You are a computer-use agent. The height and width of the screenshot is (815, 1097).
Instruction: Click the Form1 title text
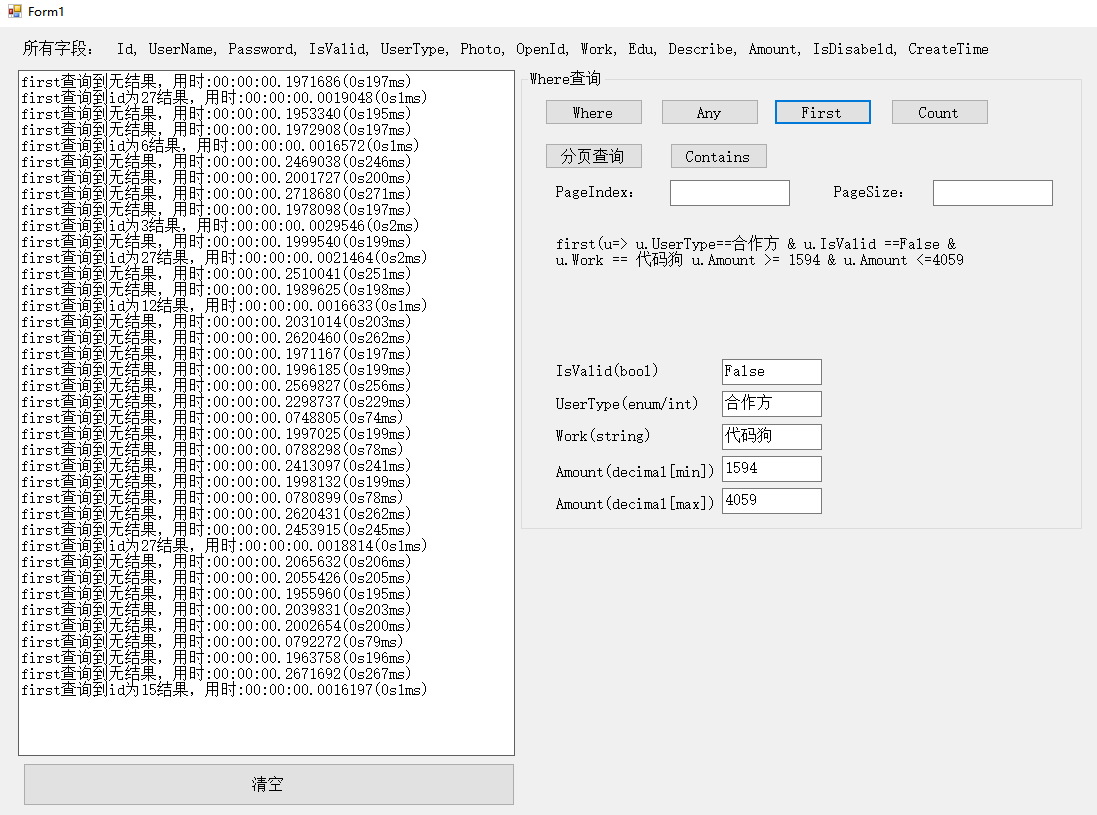(46, 11)
